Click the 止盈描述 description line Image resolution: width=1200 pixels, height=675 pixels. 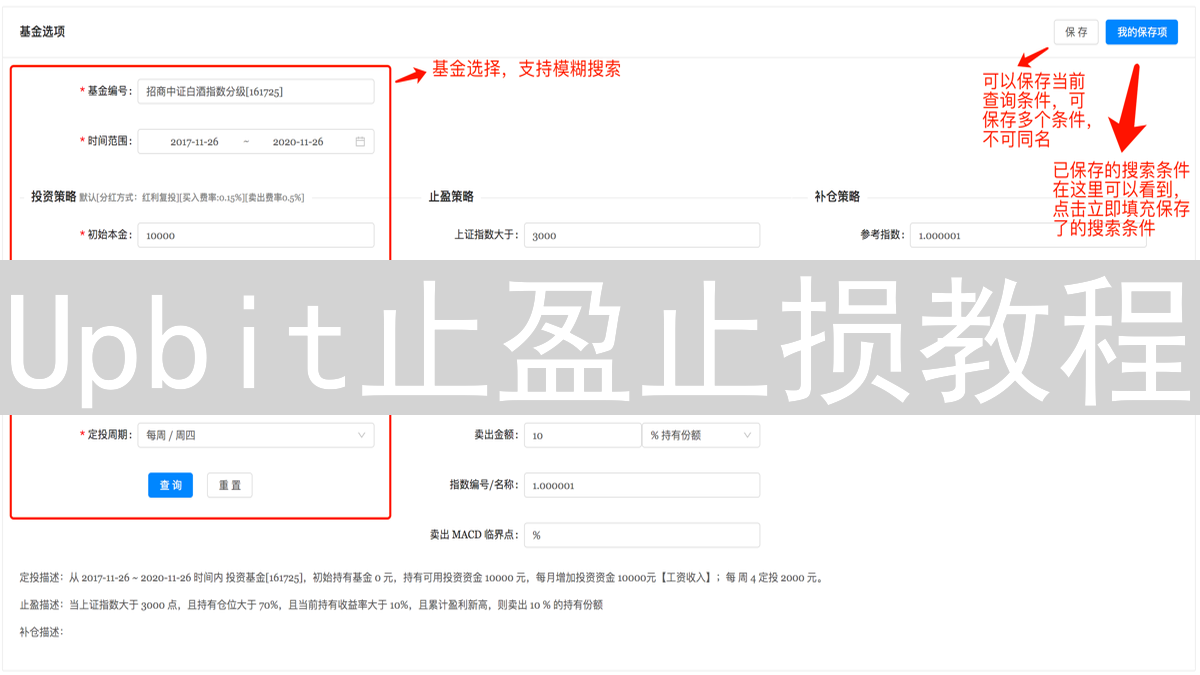click(x=311, y=604)
